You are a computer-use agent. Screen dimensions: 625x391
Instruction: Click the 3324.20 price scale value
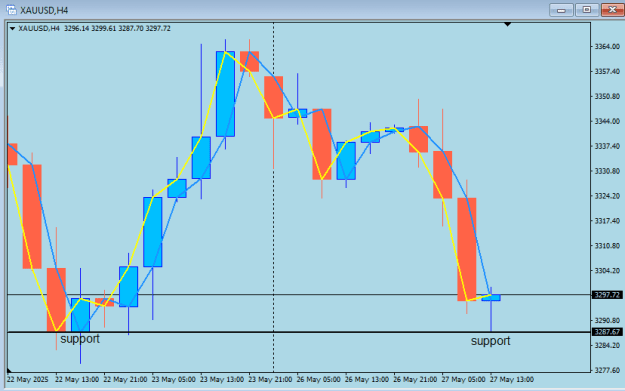(x=607, y=196)
